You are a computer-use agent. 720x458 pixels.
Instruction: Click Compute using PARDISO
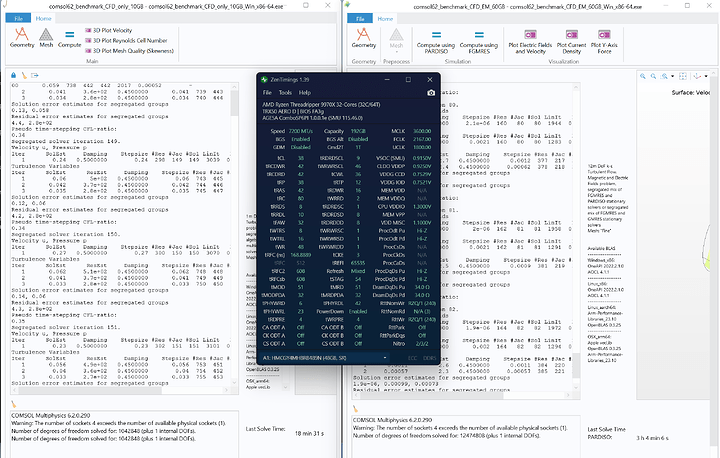(x=436, y=41)
